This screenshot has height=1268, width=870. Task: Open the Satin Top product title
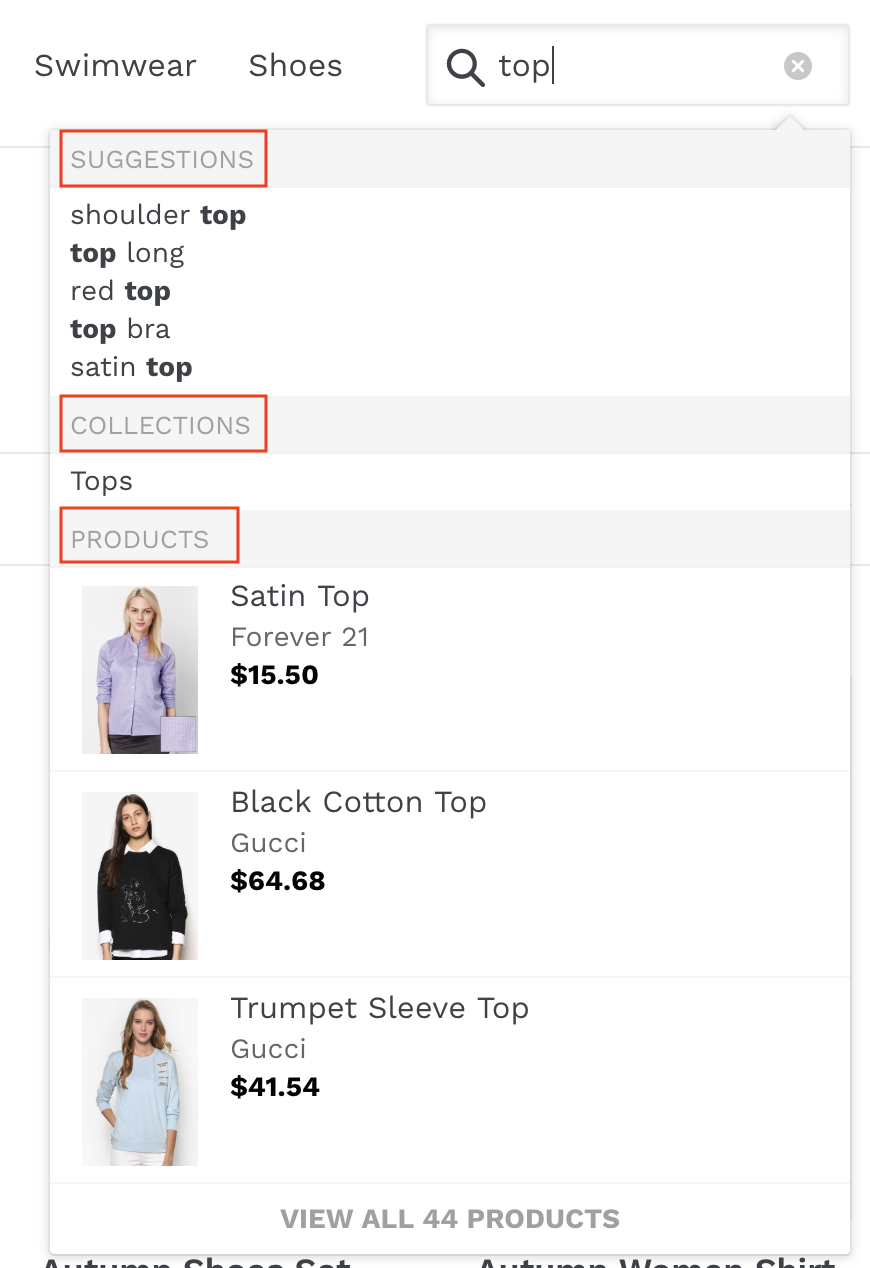pos(300,596)
